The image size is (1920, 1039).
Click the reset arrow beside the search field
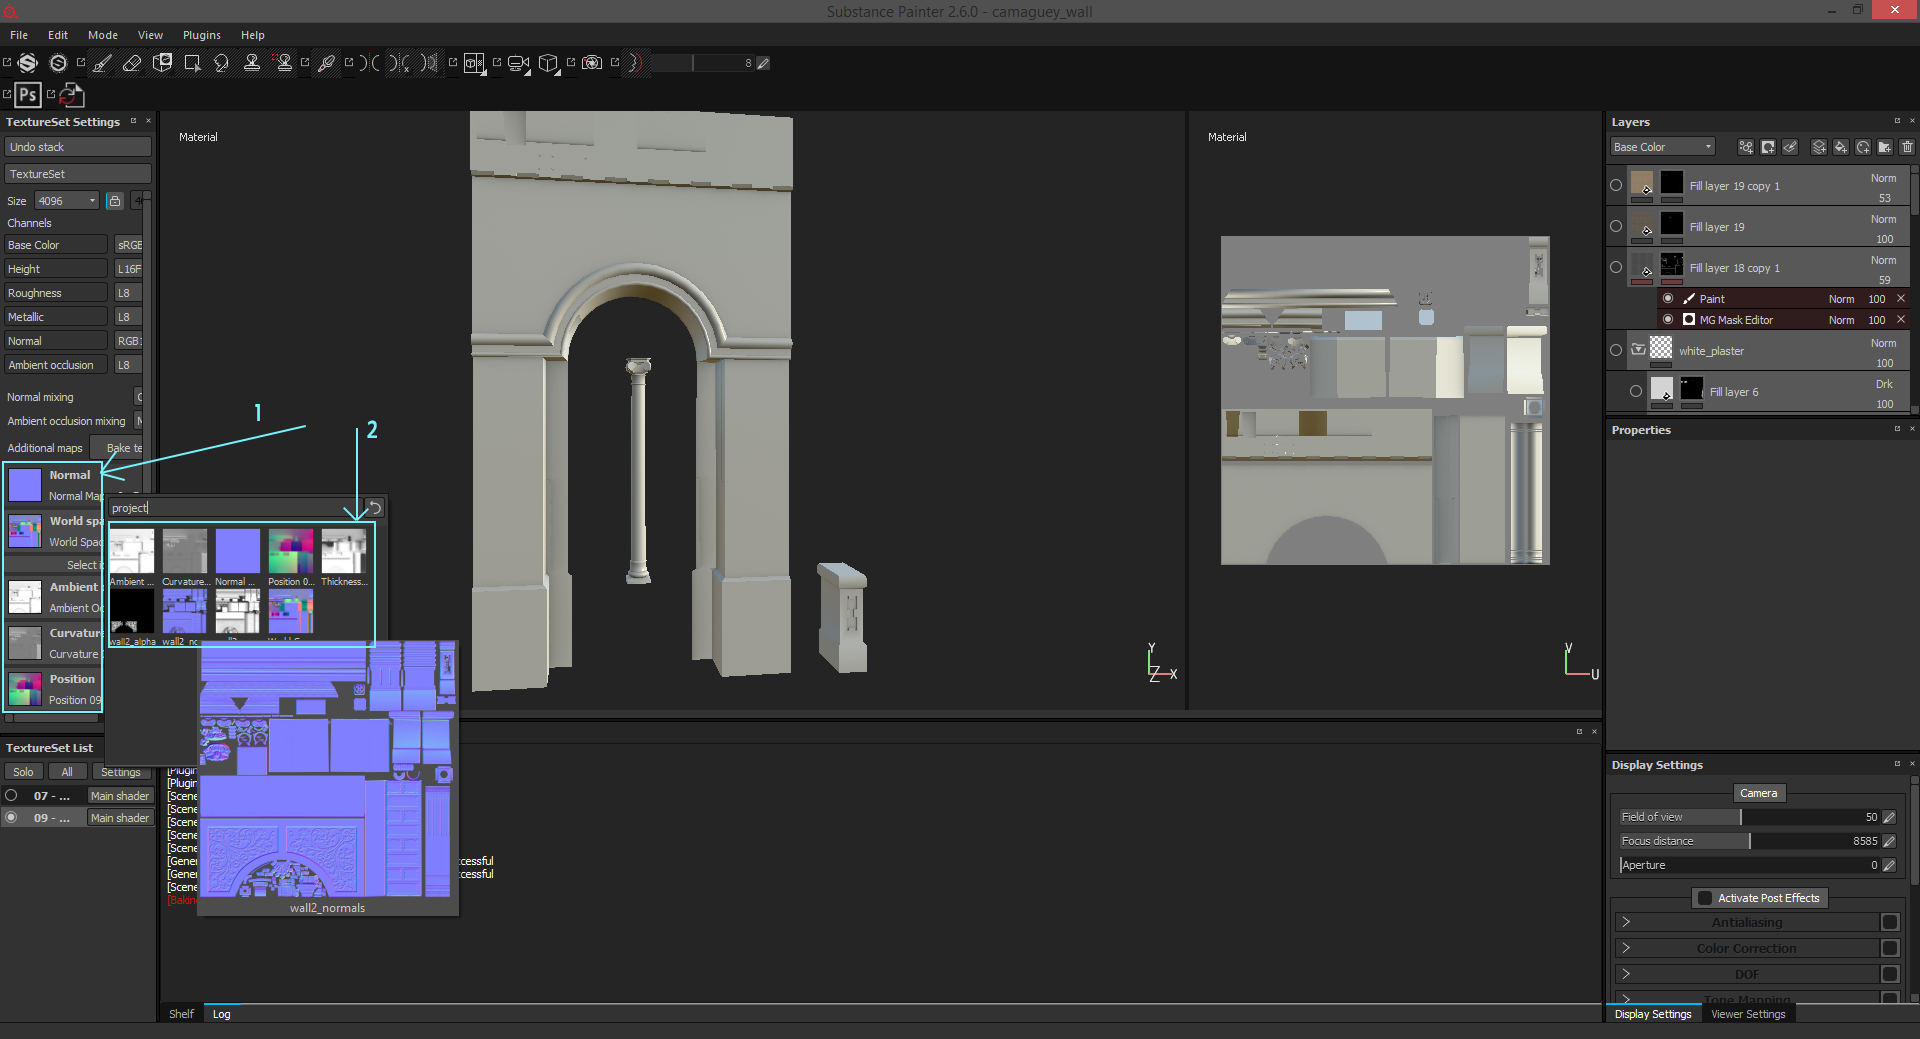point(374,508)
